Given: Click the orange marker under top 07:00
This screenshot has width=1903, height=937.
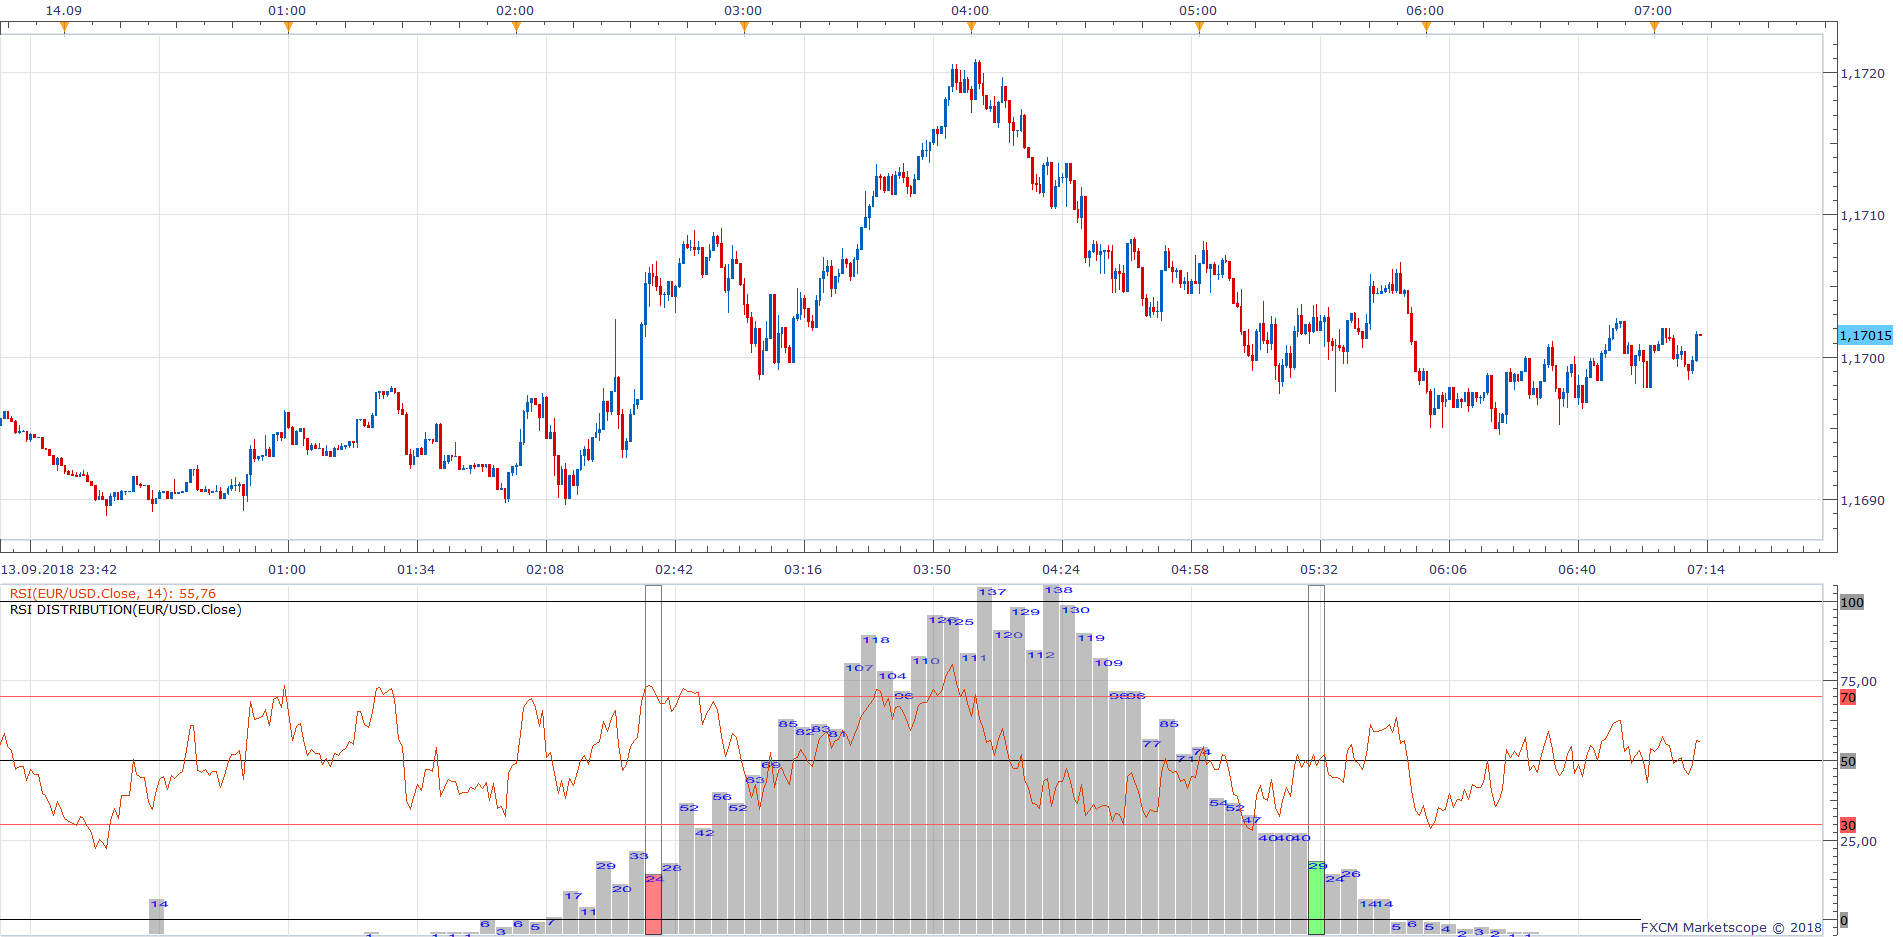Looking at the screenshot, I should coord(1654,27).
